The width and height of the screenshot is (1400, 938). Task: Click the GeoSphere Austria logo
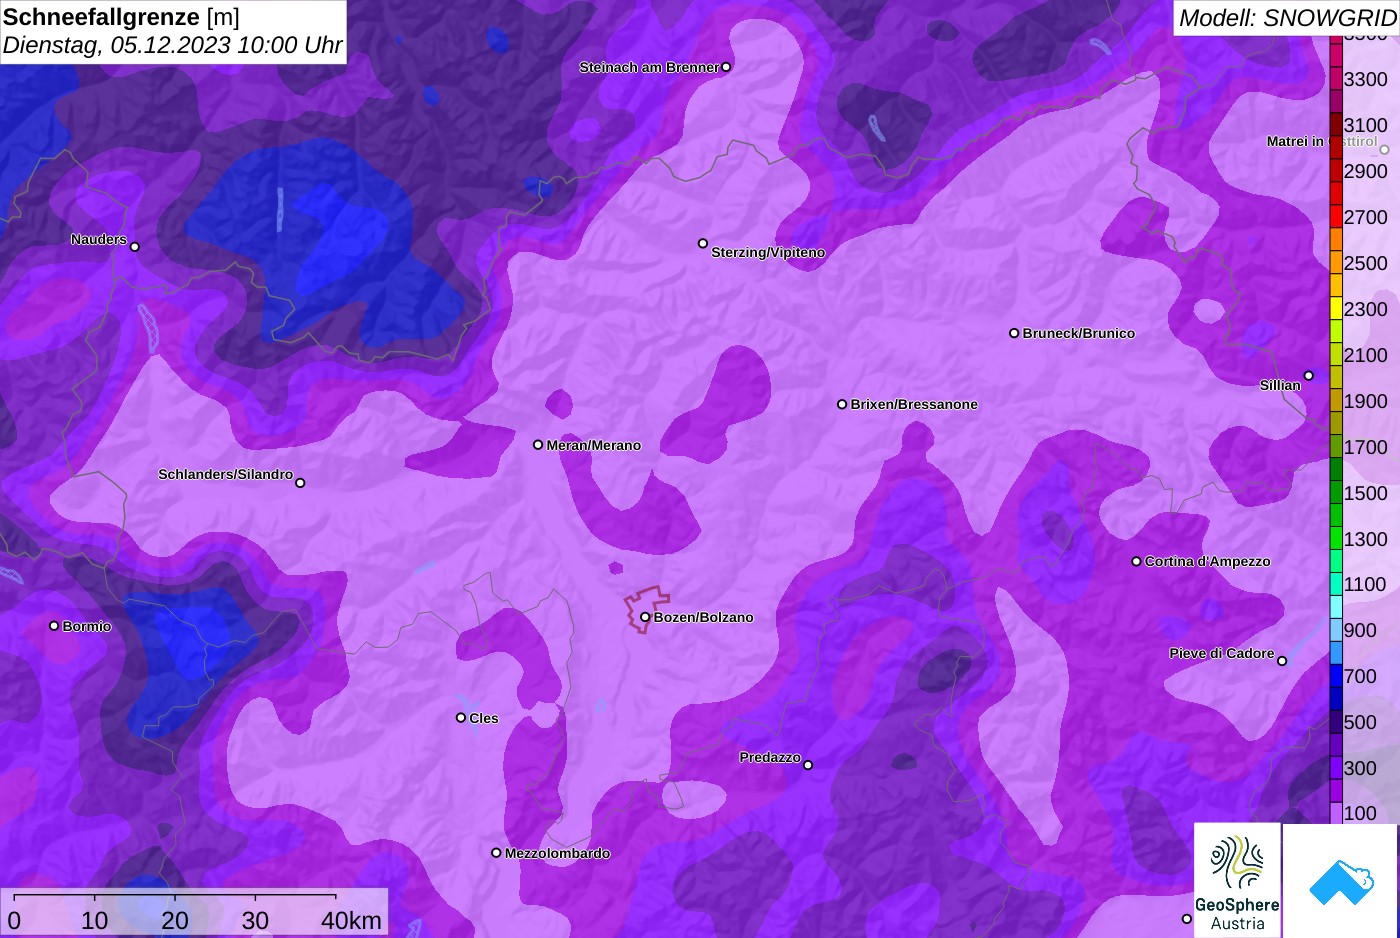(1238, 880)
